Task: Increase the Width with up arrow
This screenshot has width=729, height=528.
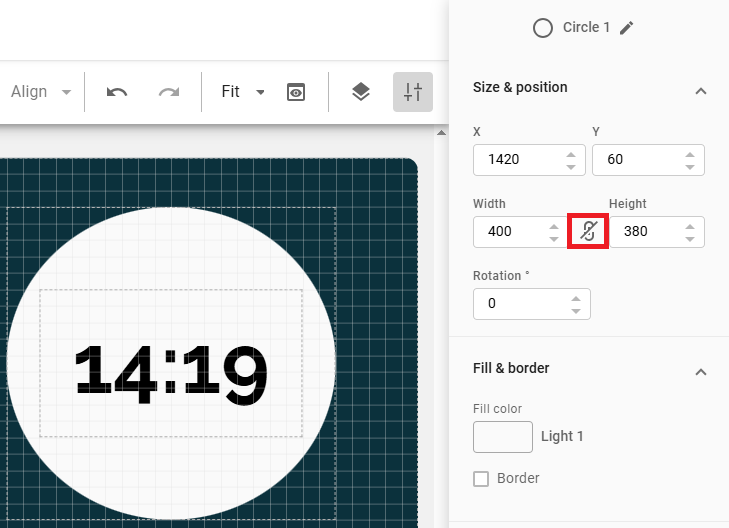Action: 553,227
